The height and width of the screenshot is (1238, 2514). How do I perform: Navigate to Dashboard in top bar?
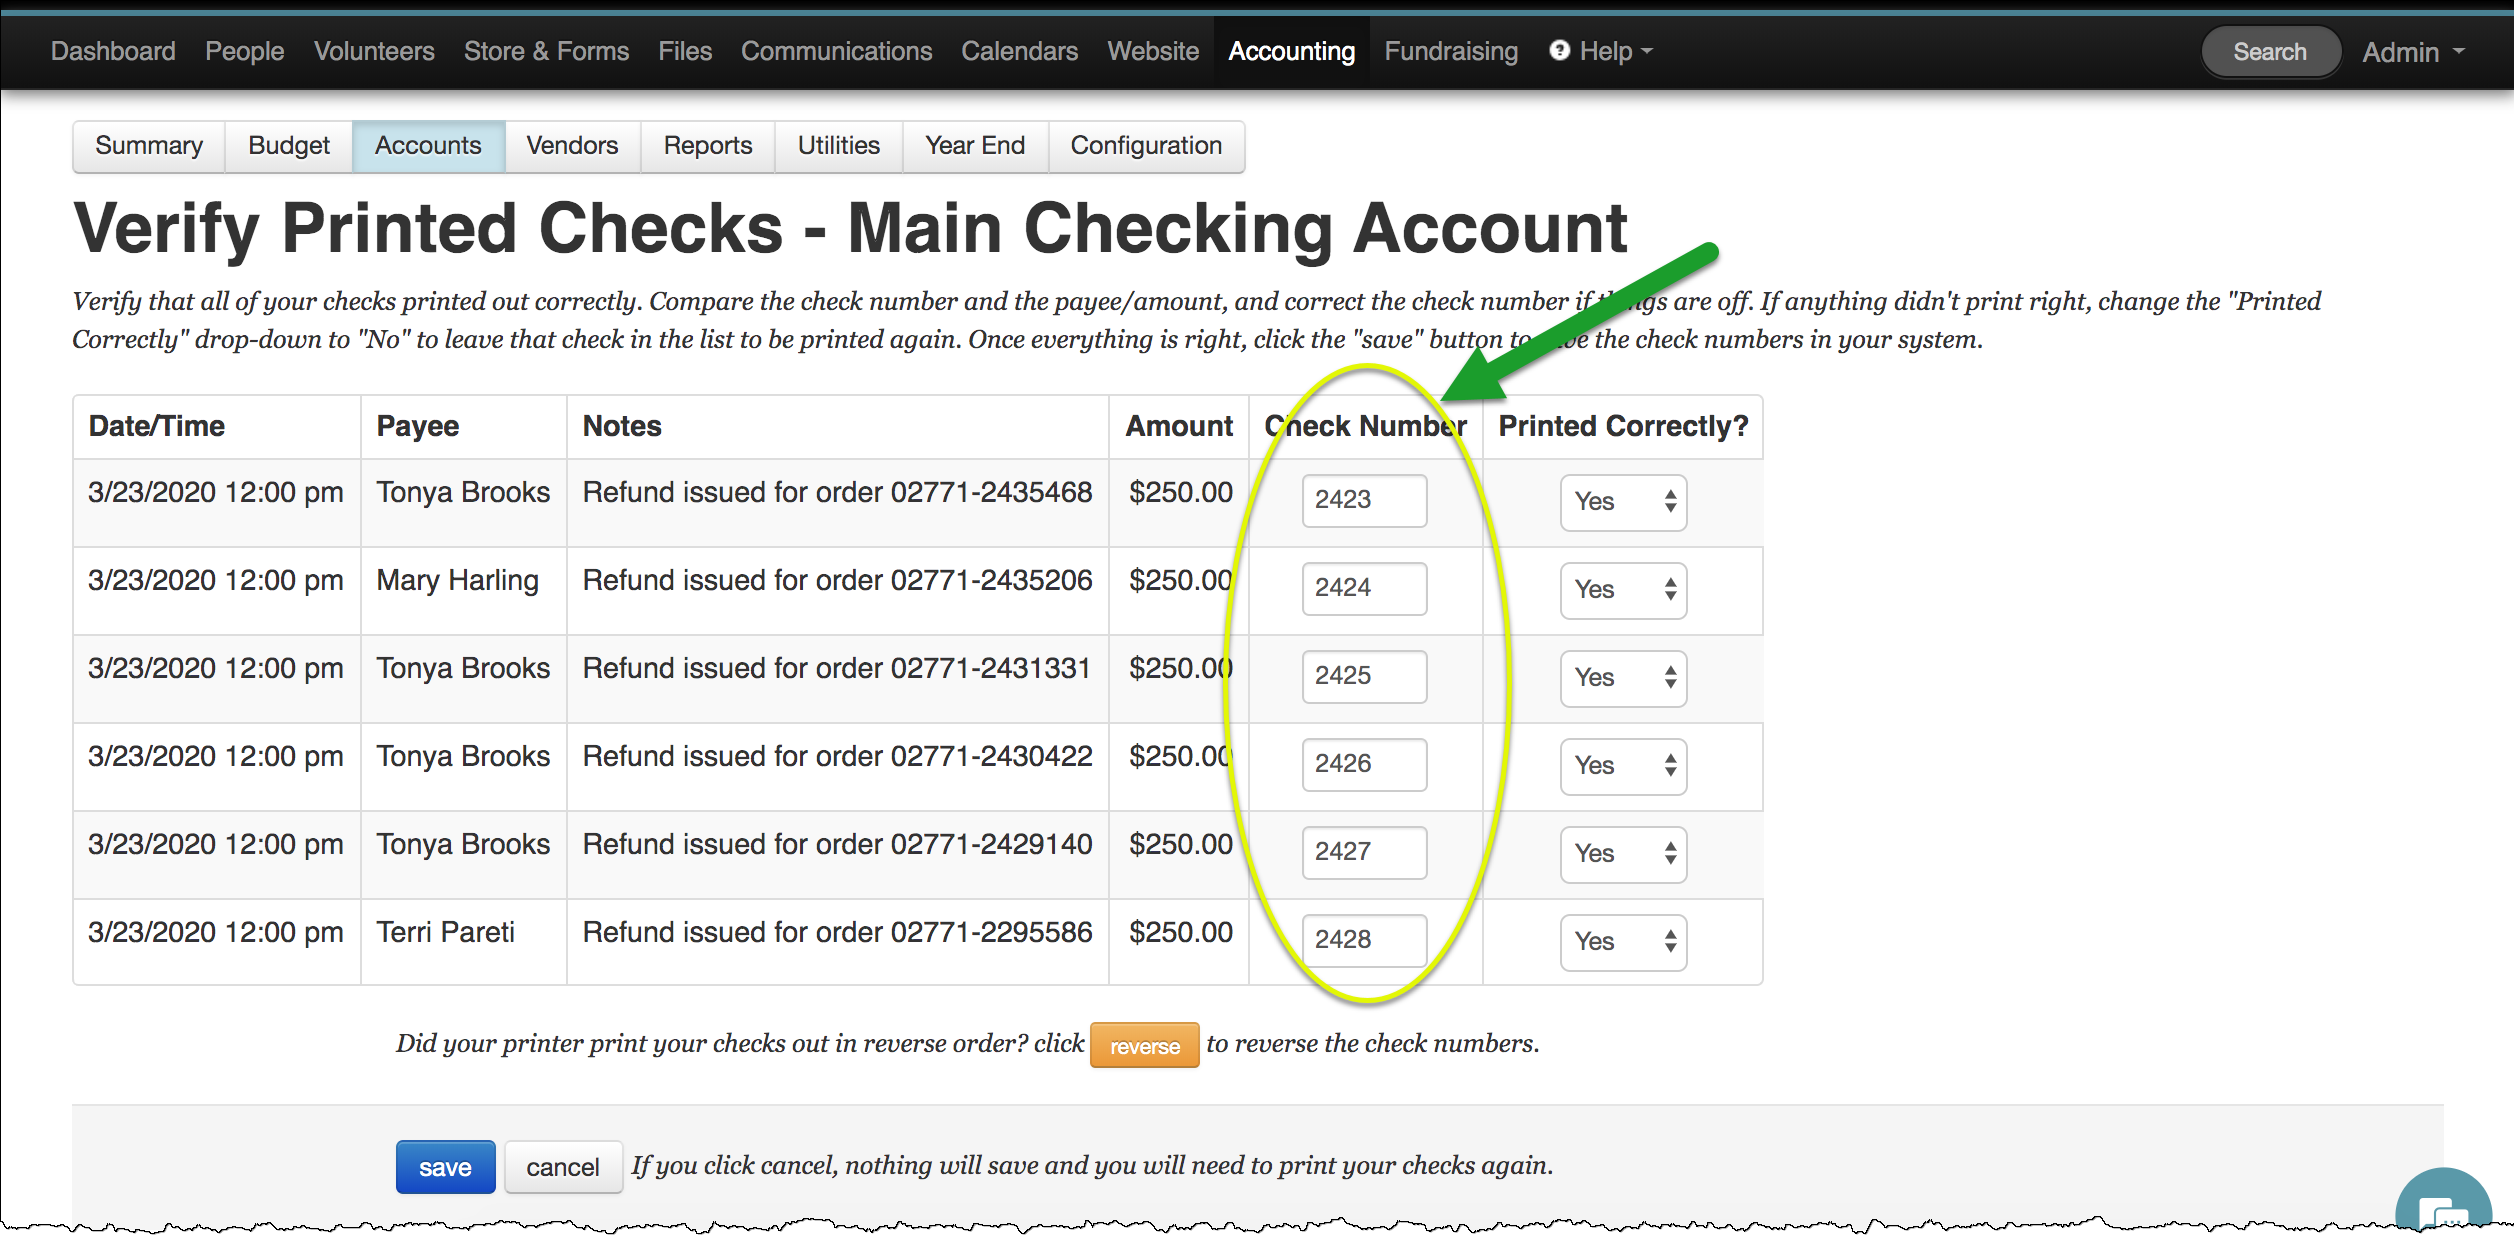pyautogui.click(x=113, y=51)
